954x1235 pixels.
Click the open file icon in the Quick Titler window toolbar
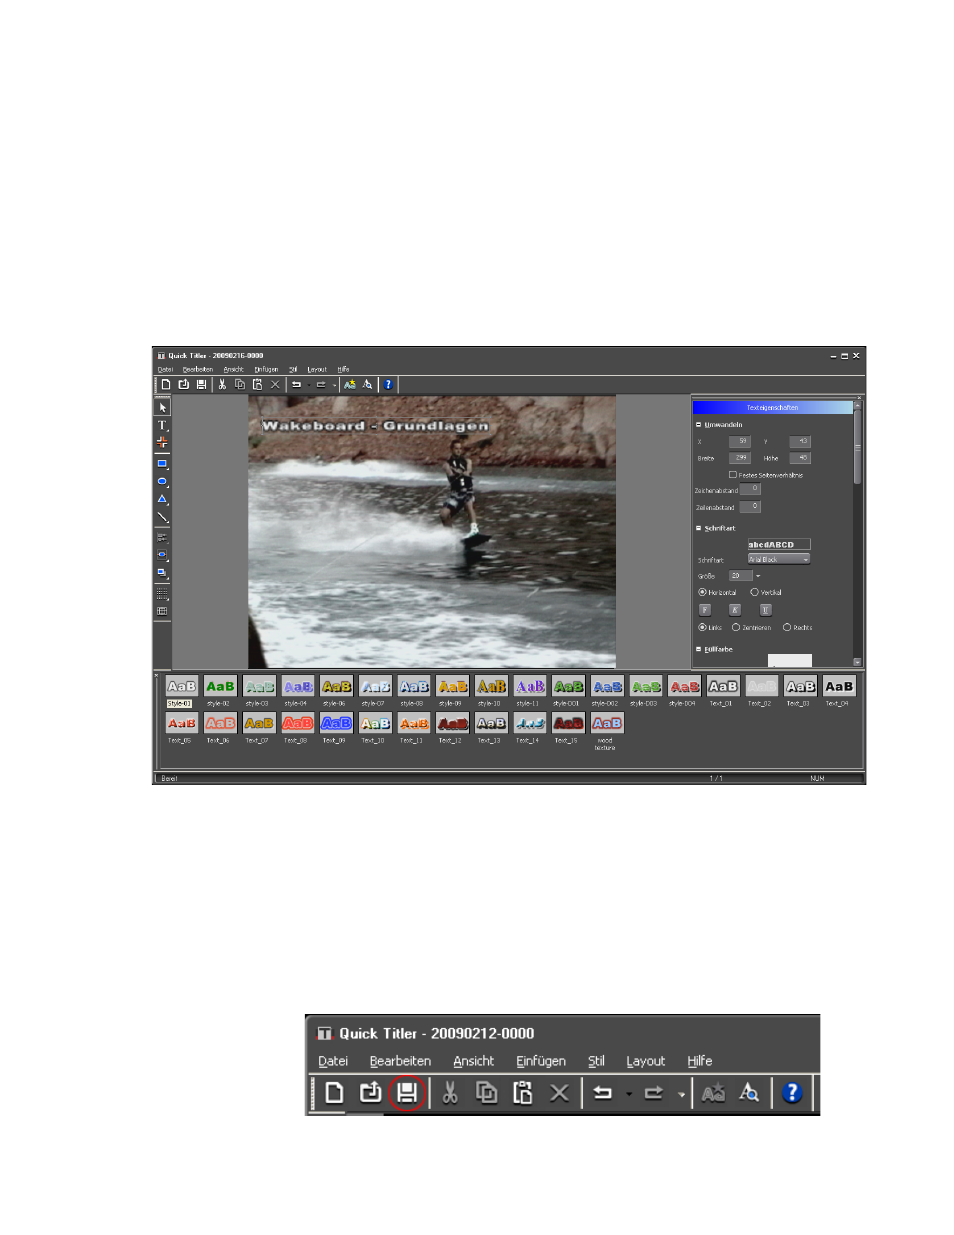click(184, 384)
